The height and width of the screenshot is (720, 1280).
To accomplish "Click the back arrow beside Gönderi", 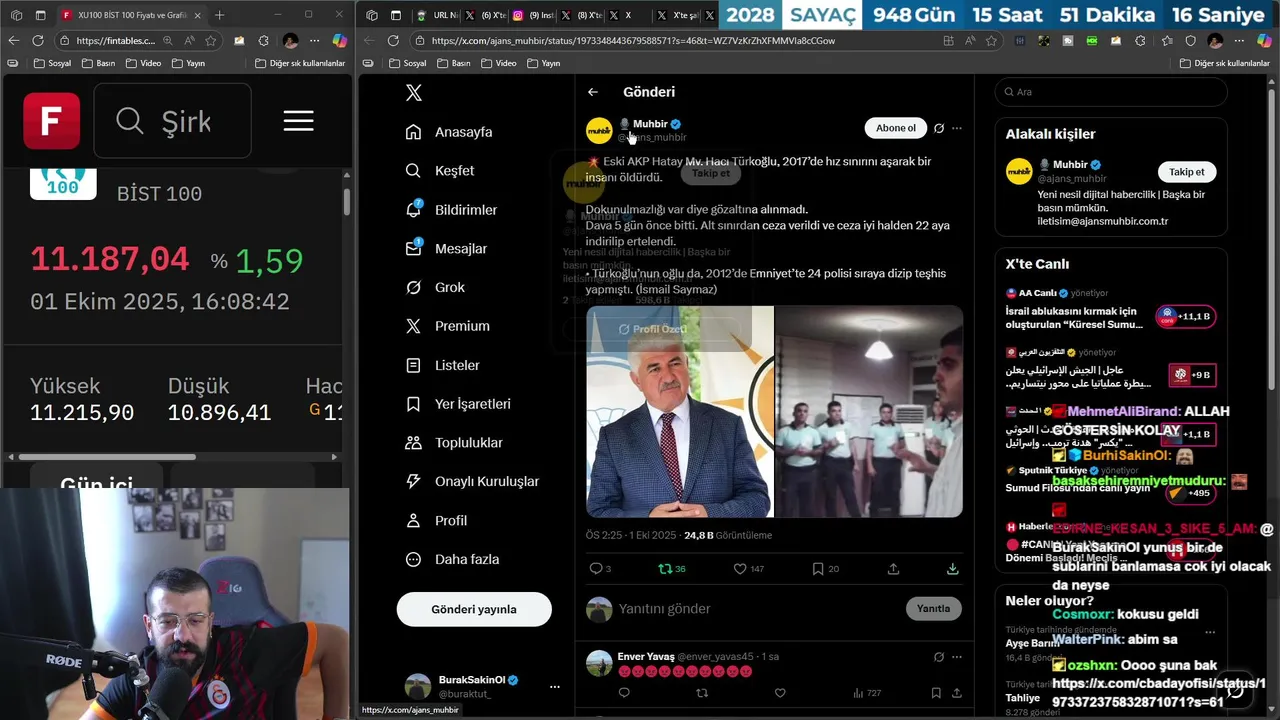I will click(x=593, y=92).
